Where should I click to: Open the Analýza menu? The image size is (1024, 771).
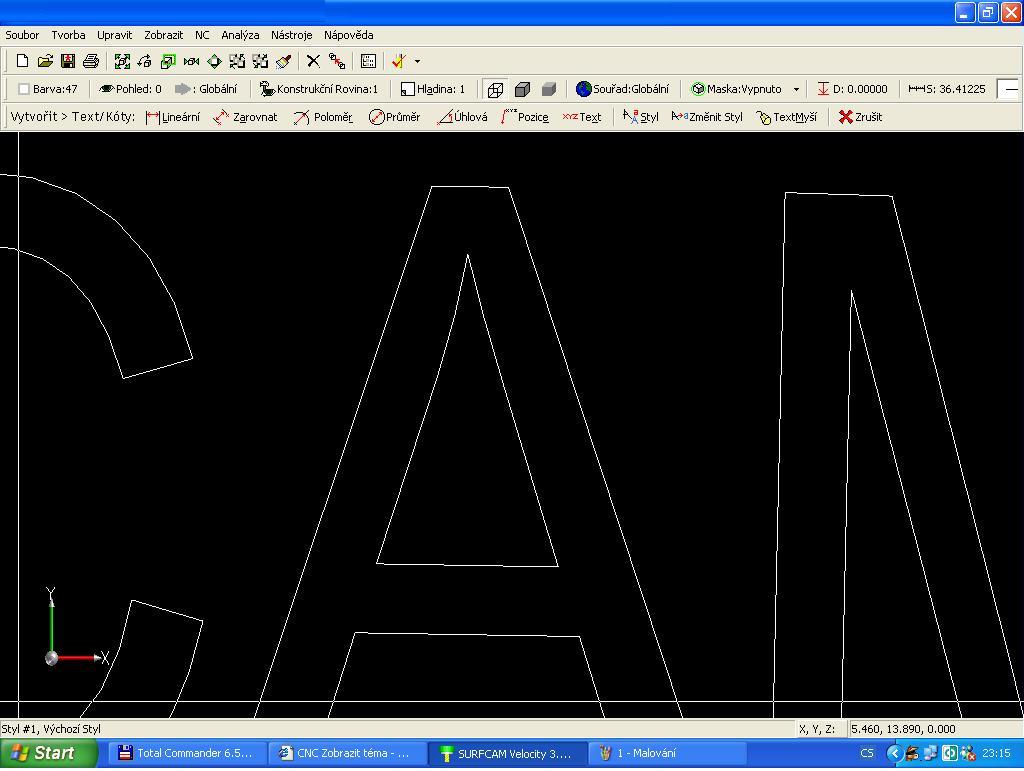pyautogui.click(x=240, y=35)
